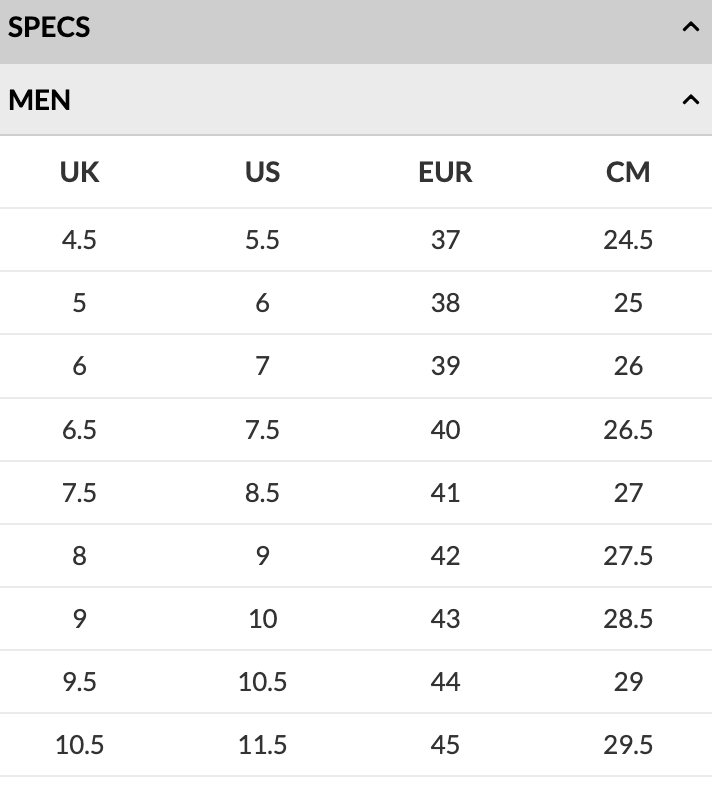Click the 24.5 CM value
Viewport: 712px width, 788px height.
pos(628,240)
